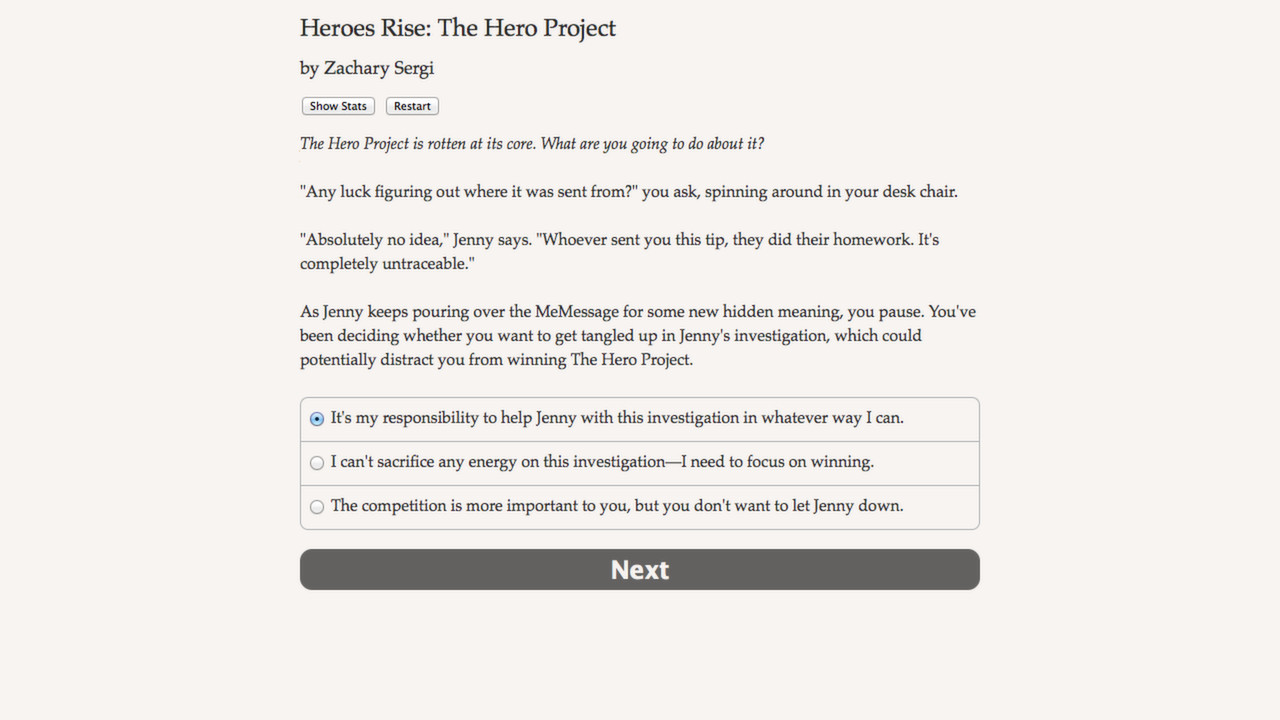This screenshot has height=720, width=1280.
Task: Click the game title Heroes Rise
Action: click(x=457, y=28)
